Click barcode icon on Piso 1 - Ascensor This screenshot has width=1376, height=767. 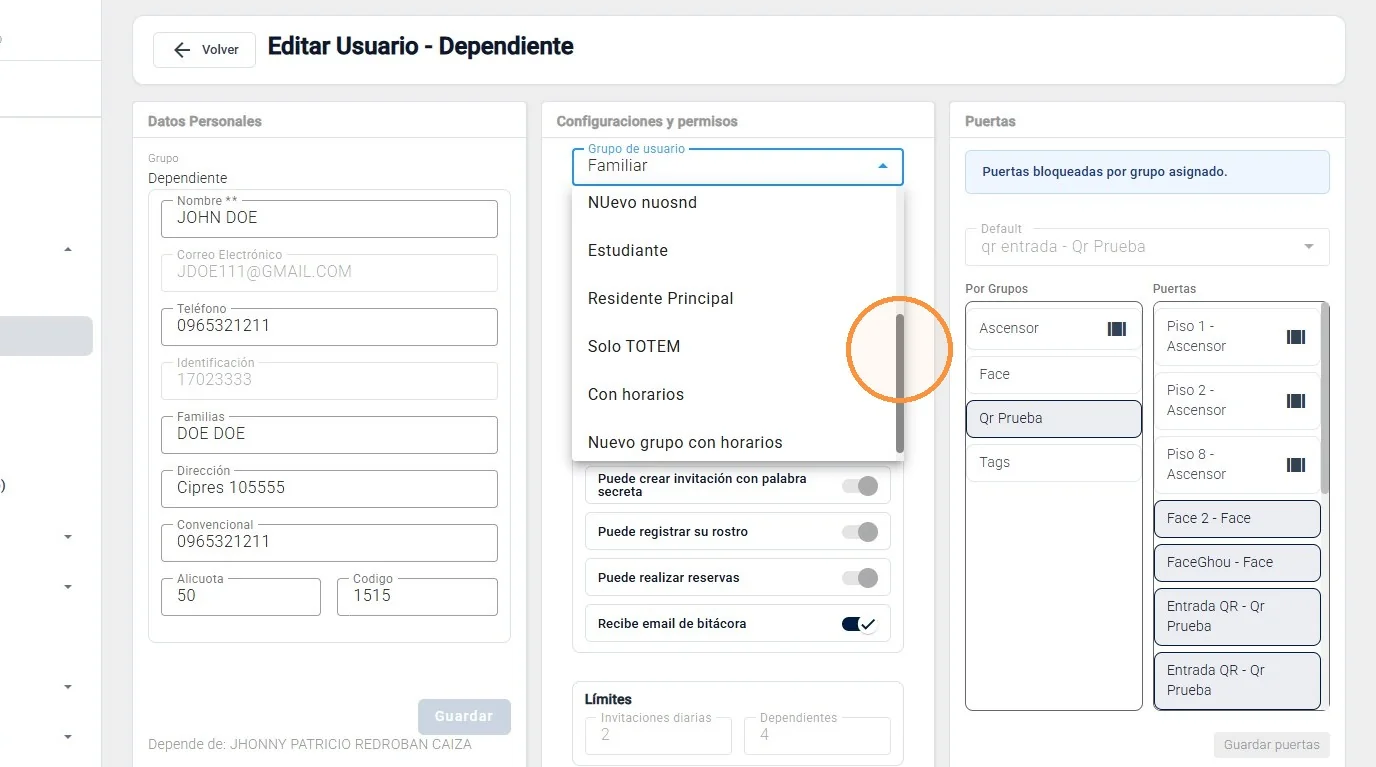click(1296, 337)
